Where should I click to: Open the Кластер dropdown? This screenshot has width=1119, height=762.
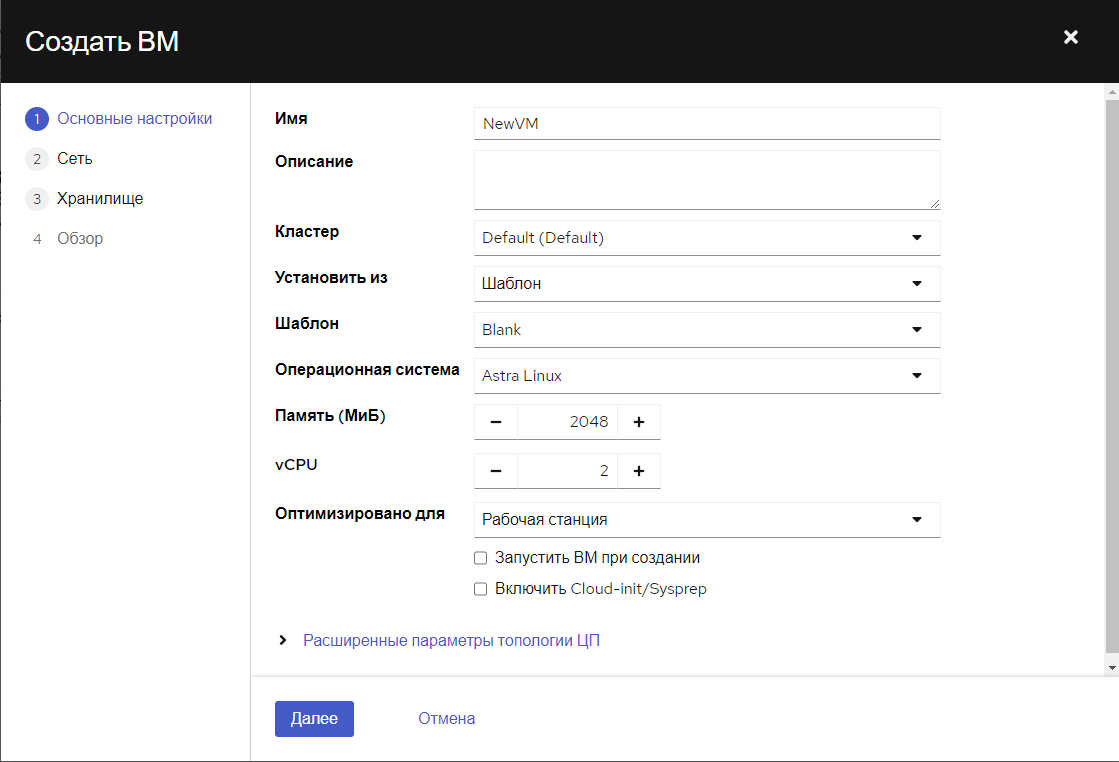707,238
